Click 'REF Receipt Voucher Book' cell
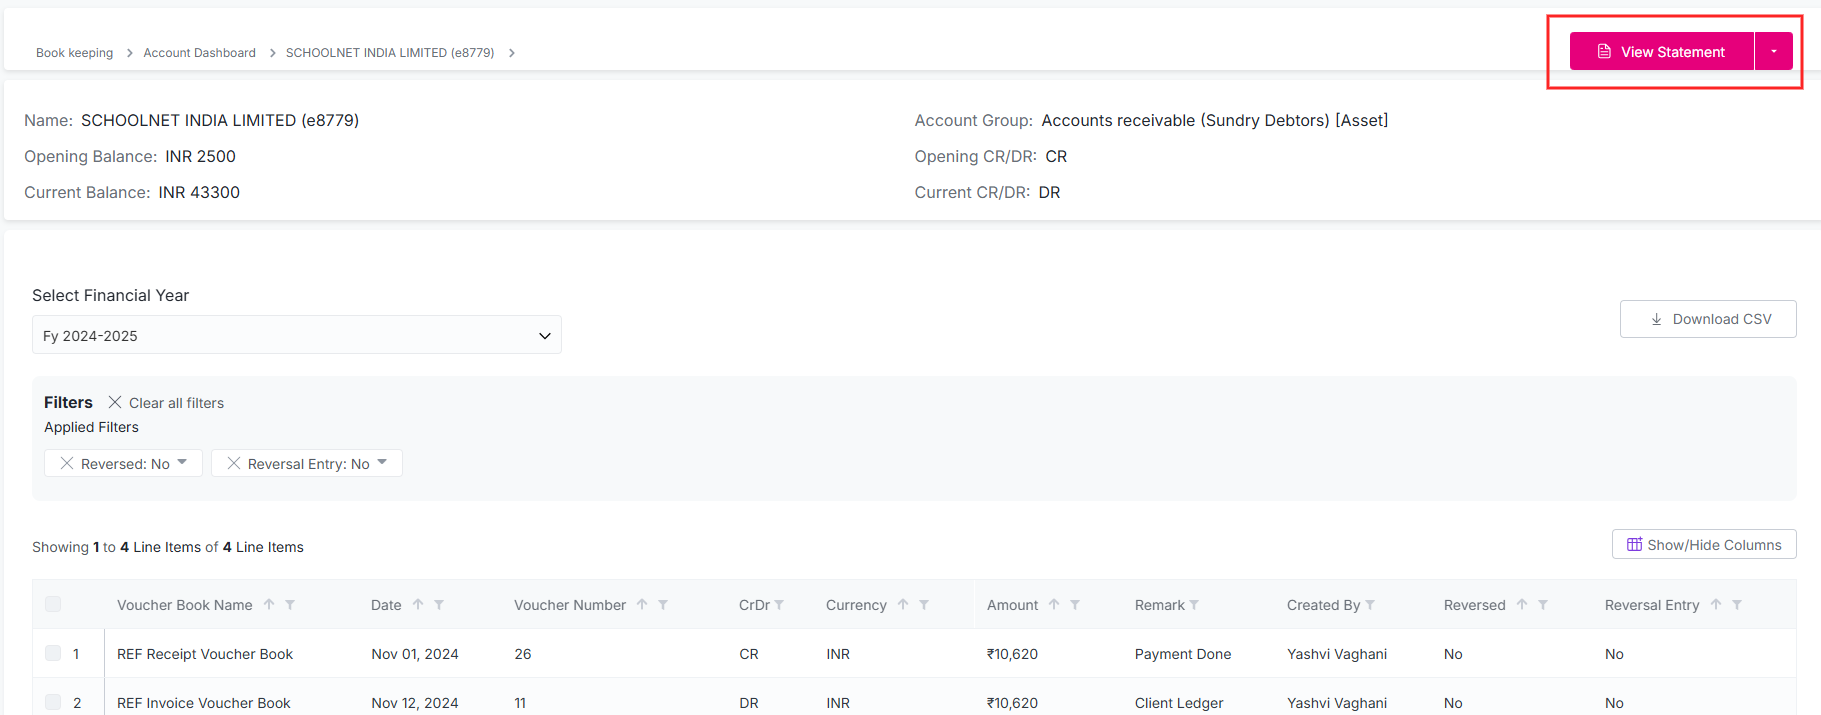Screen dimensions: 1821x715 [x=205, y=654]
